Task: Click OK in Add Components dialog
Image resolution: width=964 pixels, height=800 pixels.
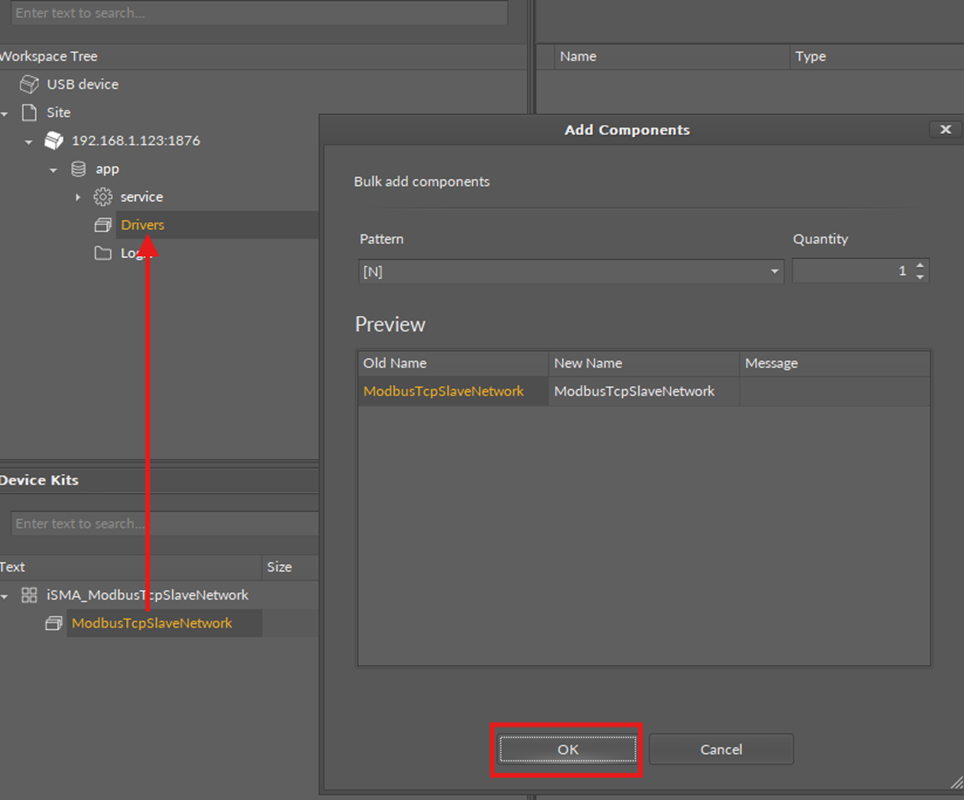Action: [x=567, y=750]
